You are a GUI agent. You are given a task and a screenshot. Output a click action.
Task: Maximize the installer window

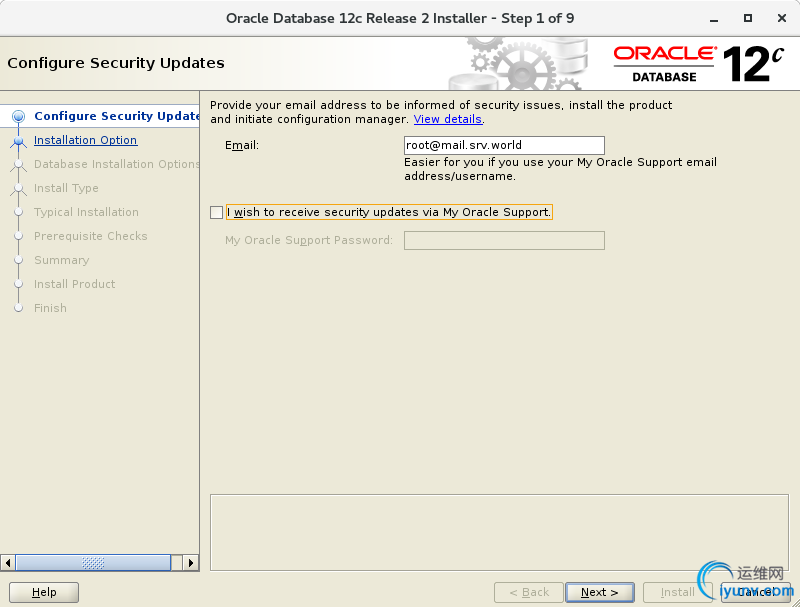click(747, 18)
